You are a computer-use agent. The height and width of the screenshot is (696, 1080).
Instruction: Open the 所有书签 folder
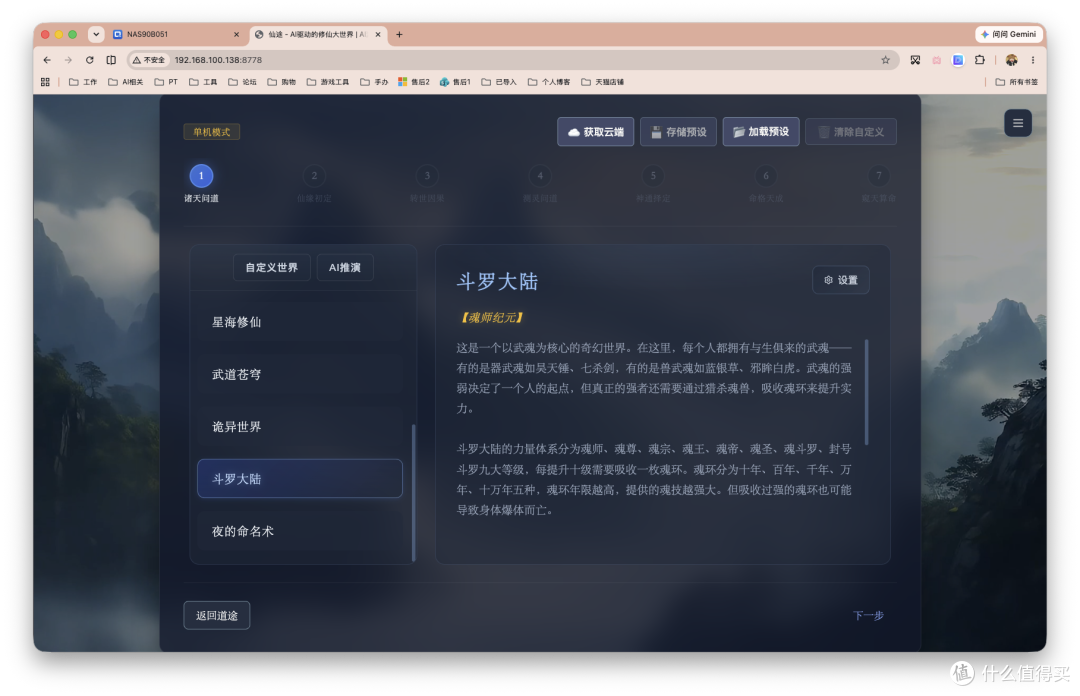point(1017,82)
